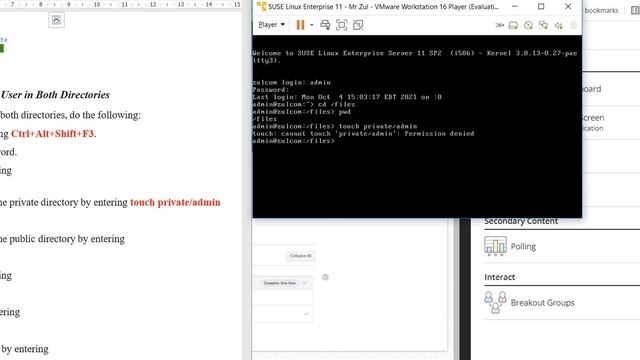Viewport: 640px width, 360px height.
Task: Enter VMware full screen mode icon
Action: click(x=342, y=25)
